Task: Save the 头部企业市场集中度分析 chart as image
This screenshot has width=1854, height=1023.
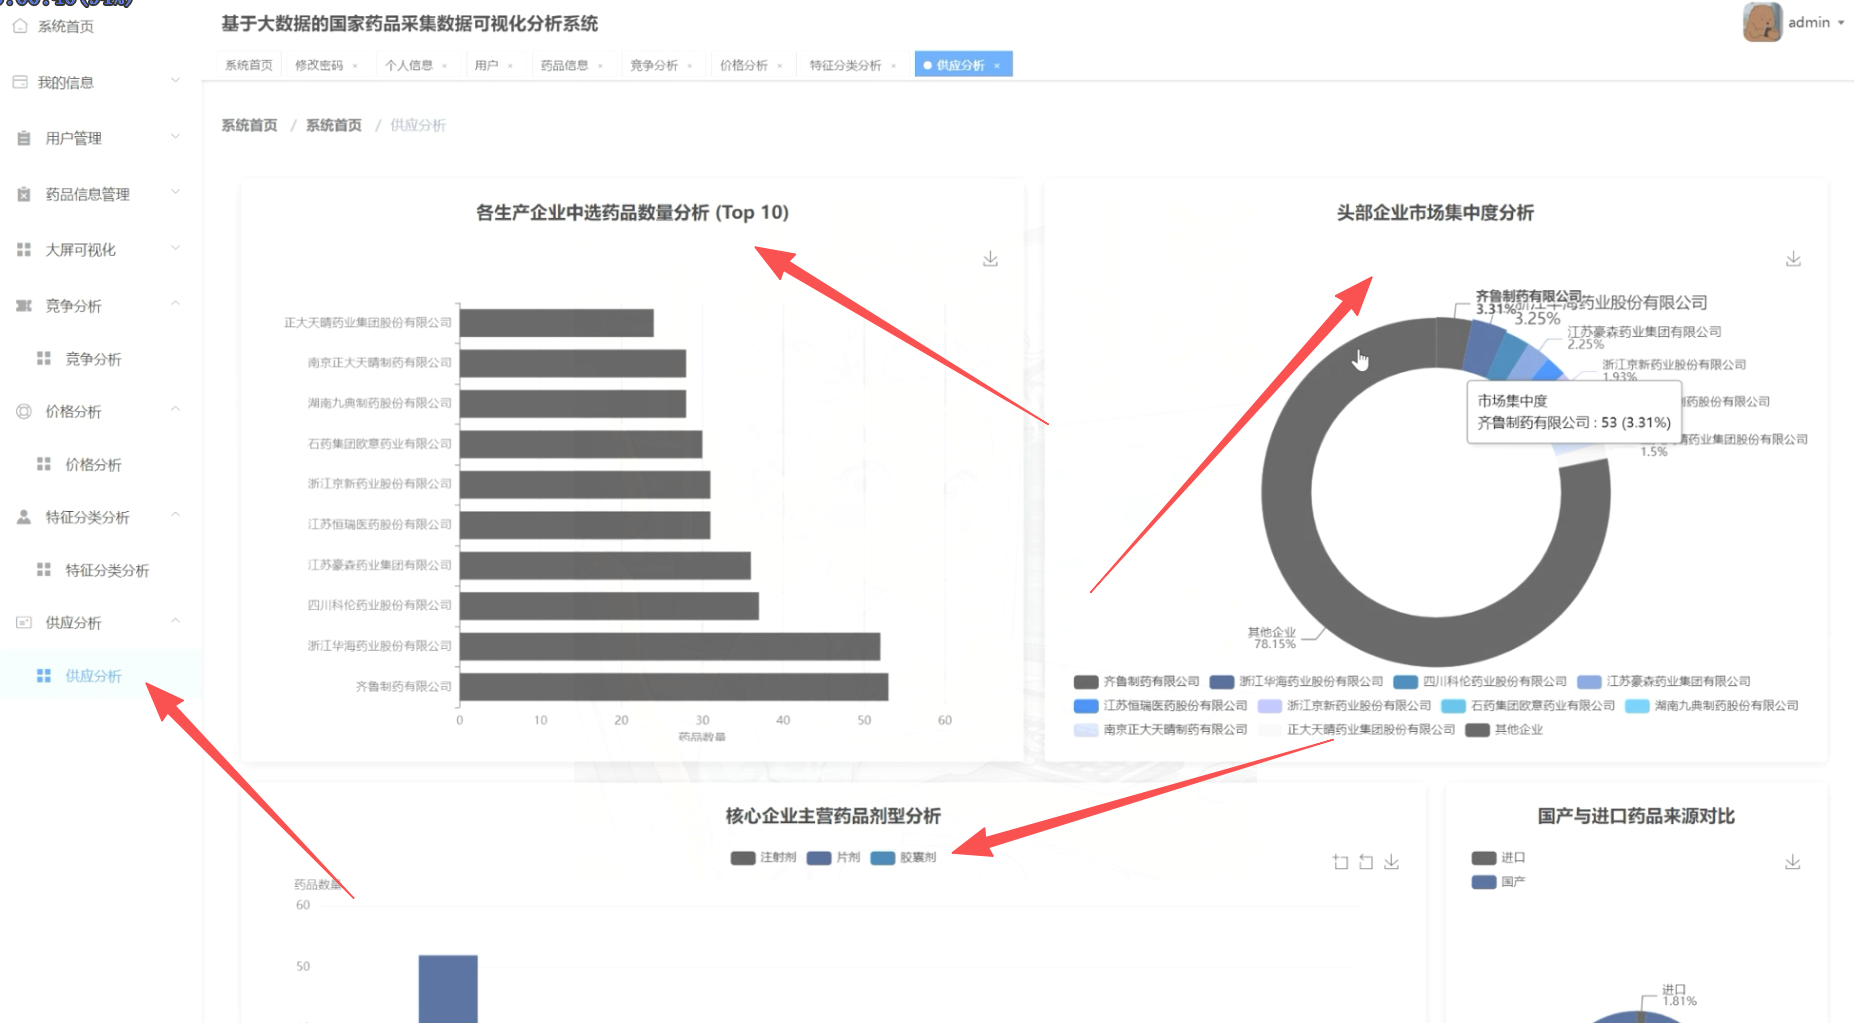Action: click(x=1793, y=259)
